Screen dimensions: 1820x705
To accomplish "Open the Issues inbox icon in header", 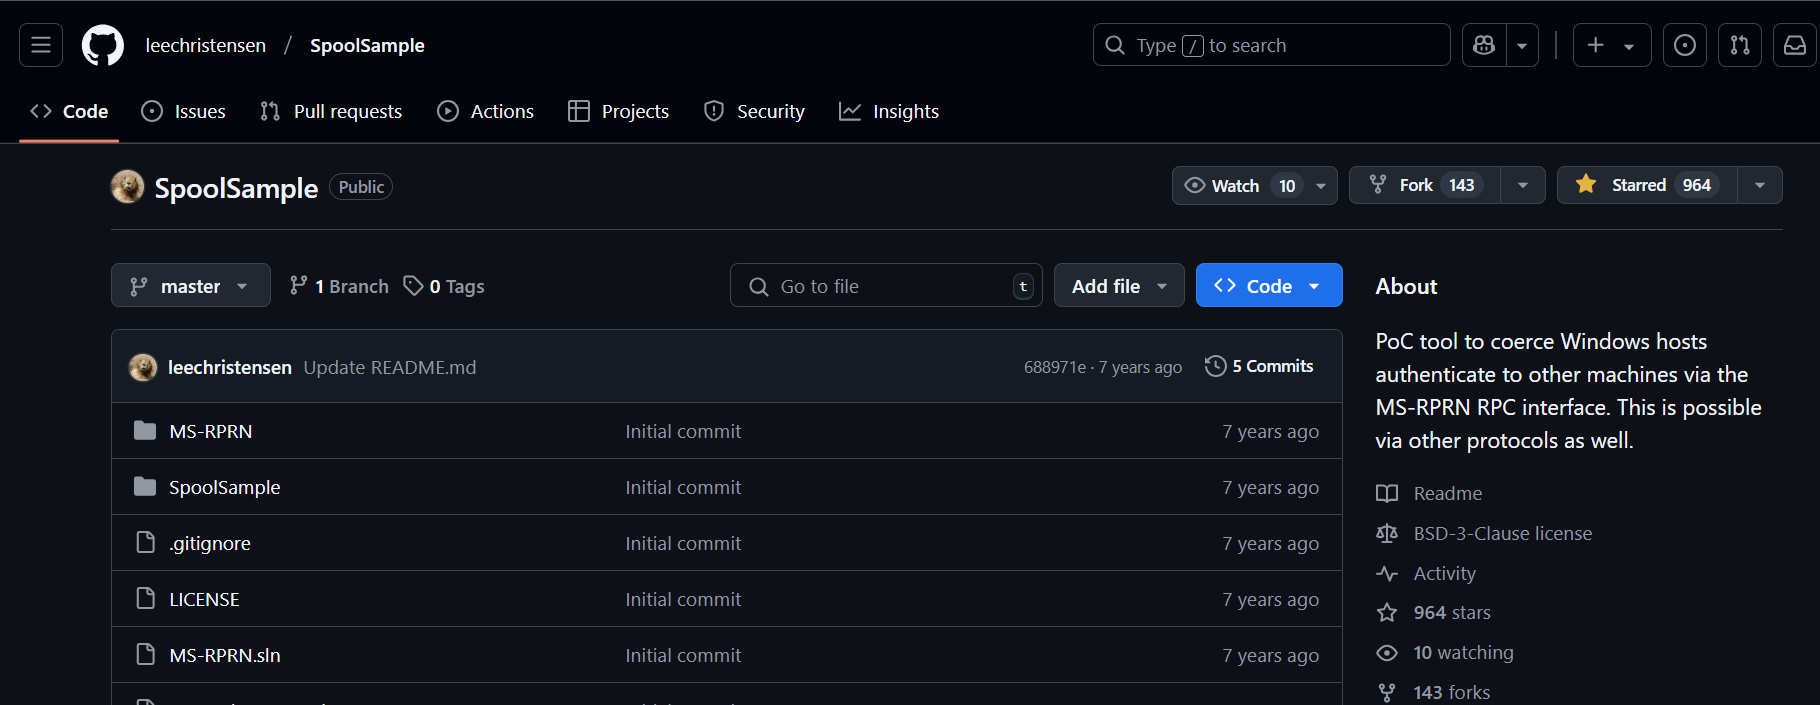I will 1684,45.
